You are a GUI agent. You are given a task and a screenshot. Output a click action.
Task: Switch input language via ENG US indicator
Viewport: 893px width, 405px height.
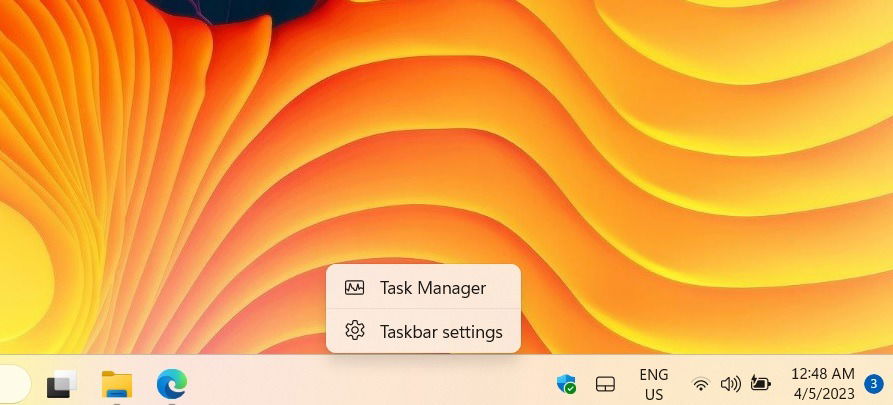654,384
